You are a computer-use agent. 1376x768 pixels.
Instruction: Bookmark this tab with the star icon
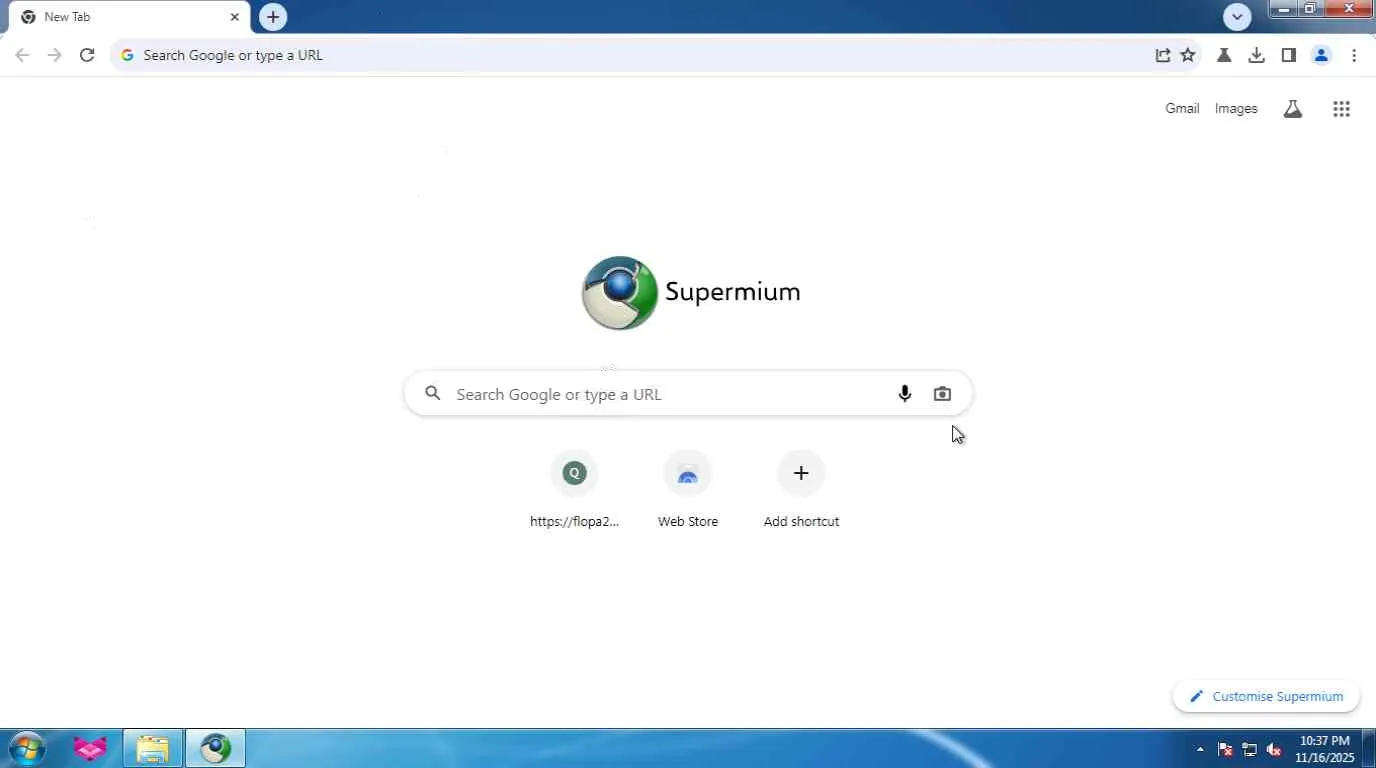pos(1188,56)
